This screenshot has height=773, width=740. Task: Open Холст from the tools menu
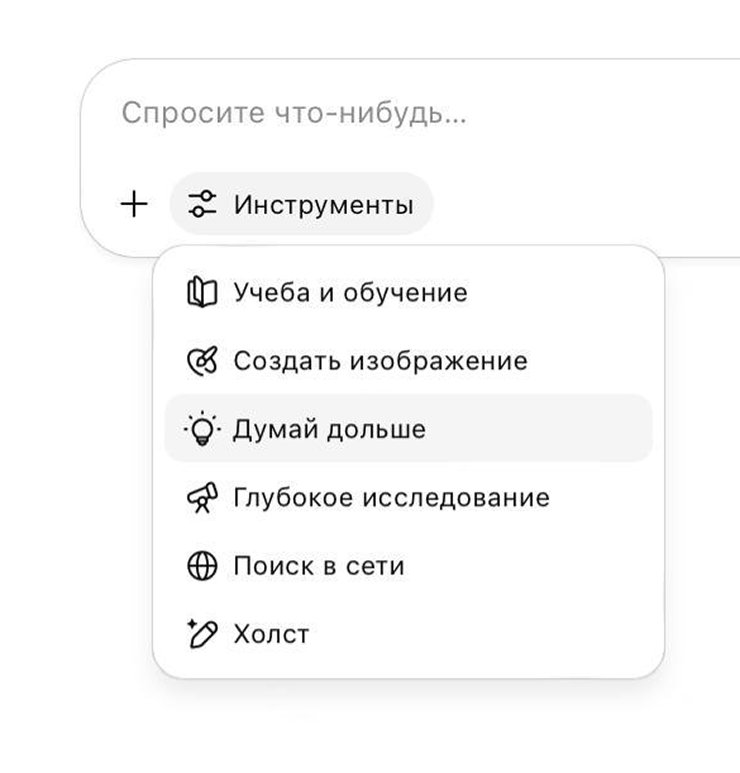coord(408,633)
